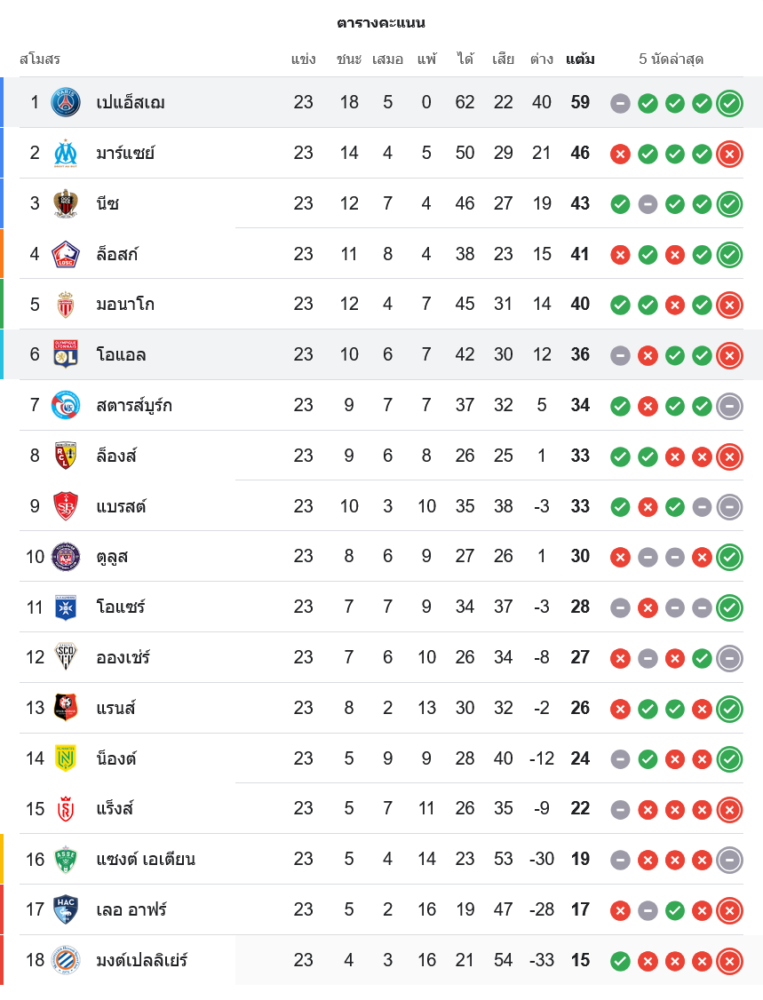763x1000 pixels.
Task: Click the ตูลูส team name
Action: tap(112, 556)
